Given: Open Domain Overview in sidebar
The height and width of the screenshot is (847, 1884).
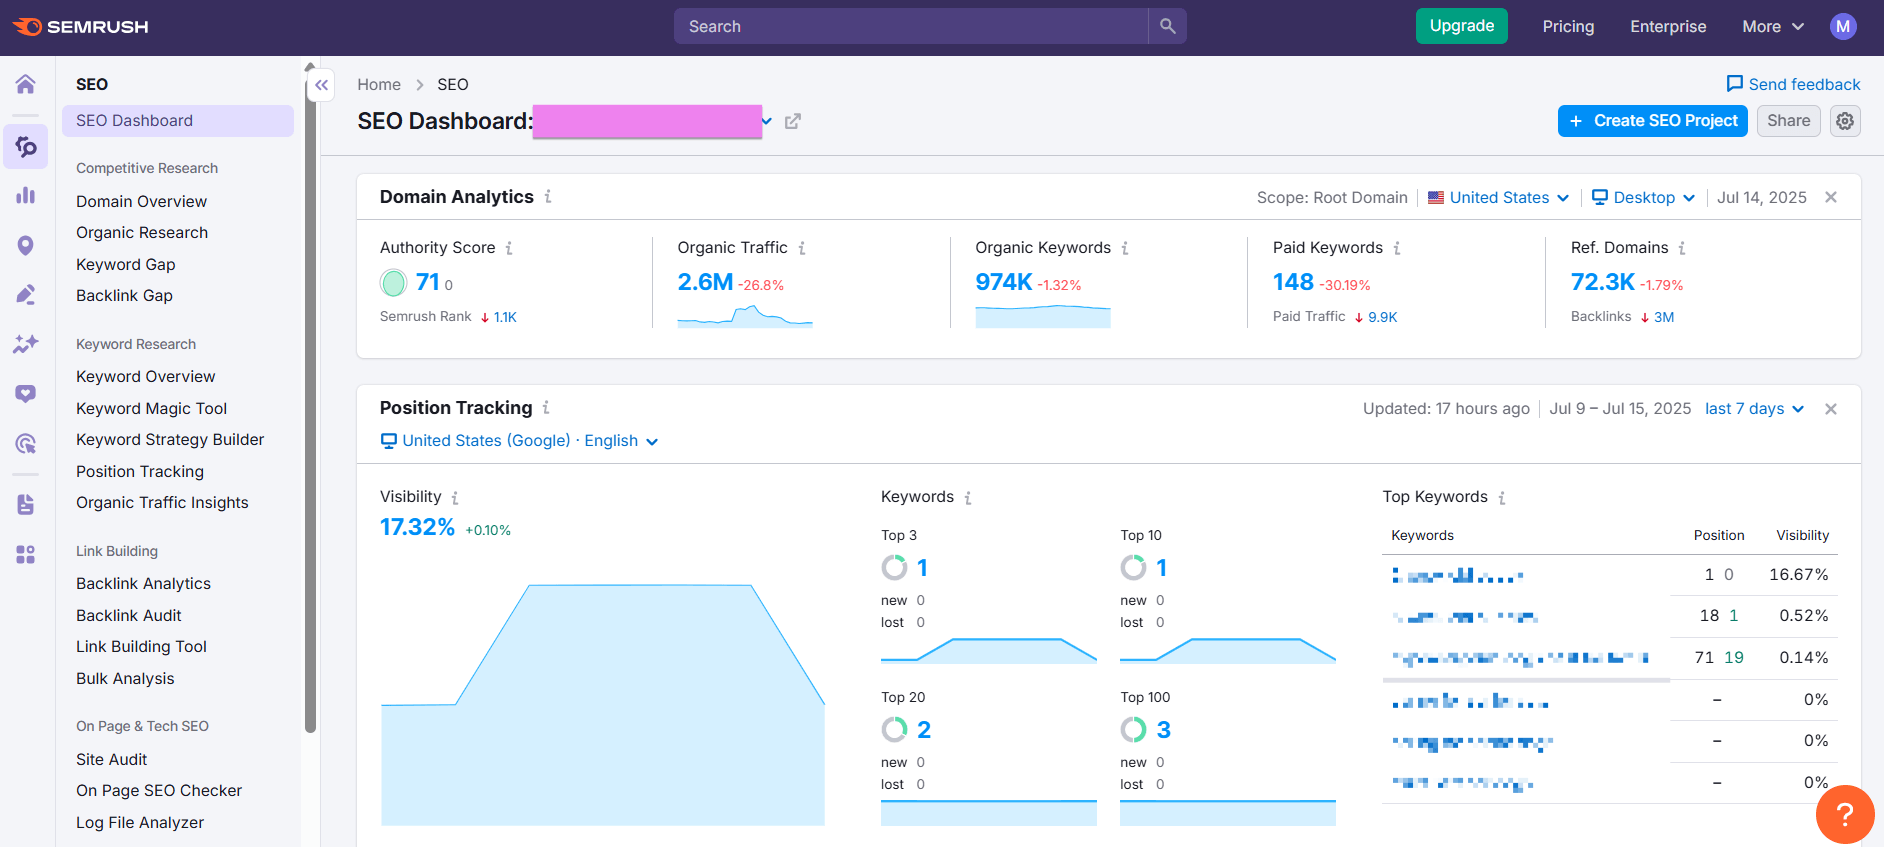Looking at the screenshot, I should (142, 201).
